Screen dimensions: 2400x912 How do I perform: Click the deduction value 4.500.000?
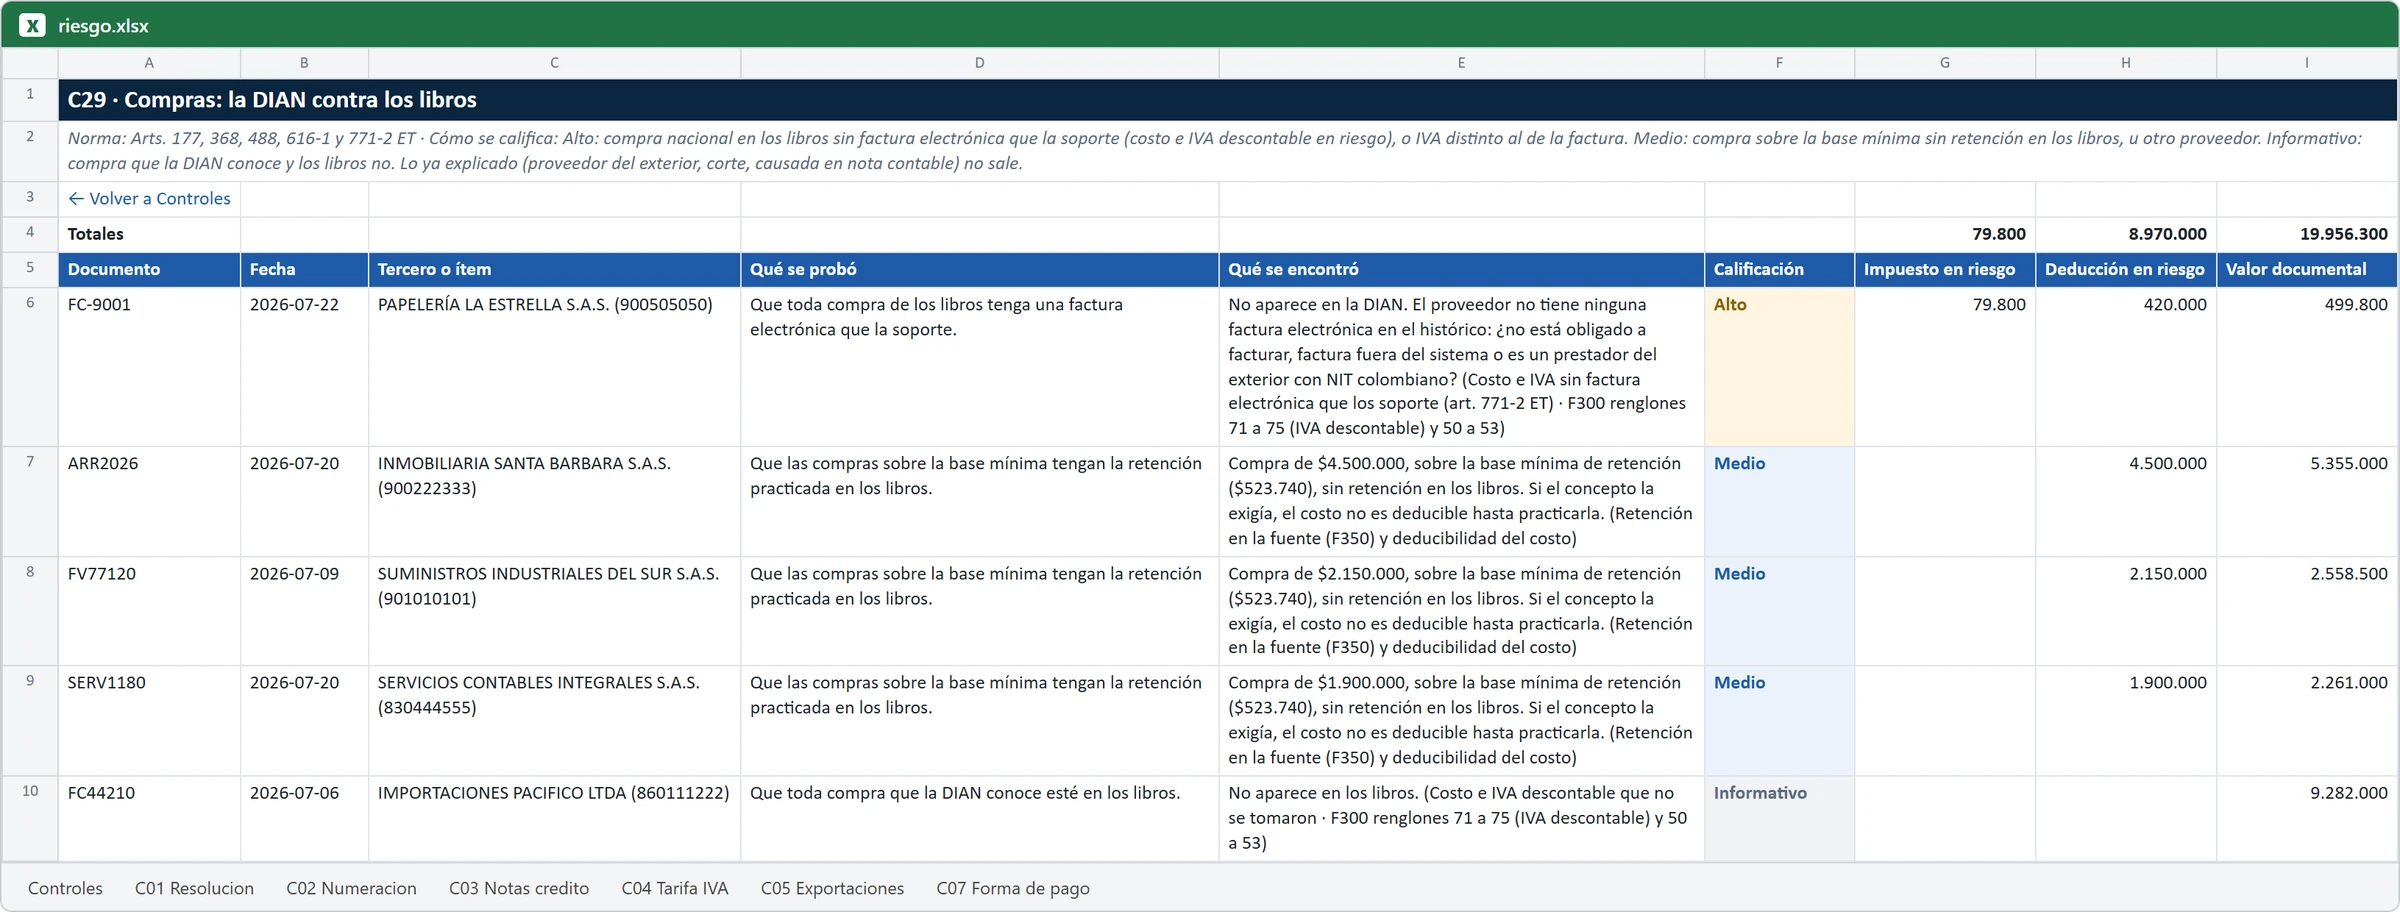[2125, 501]
